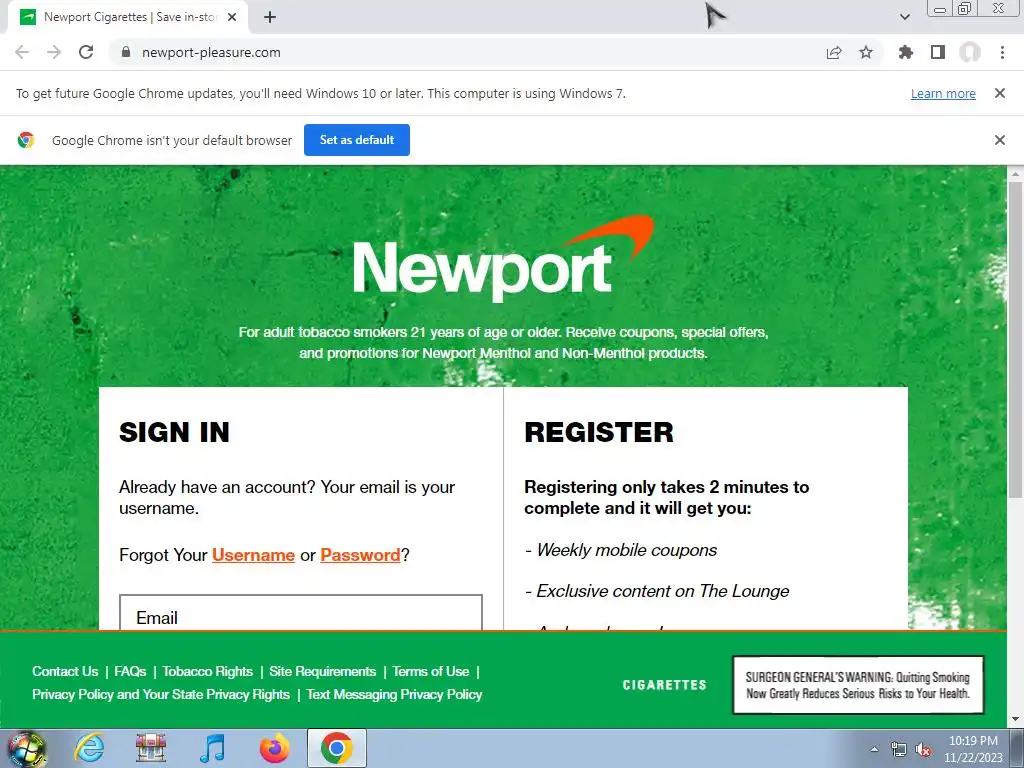The image size is (1024, 768).
Task: Click the forgot Password link
Action: click(360, 555)
